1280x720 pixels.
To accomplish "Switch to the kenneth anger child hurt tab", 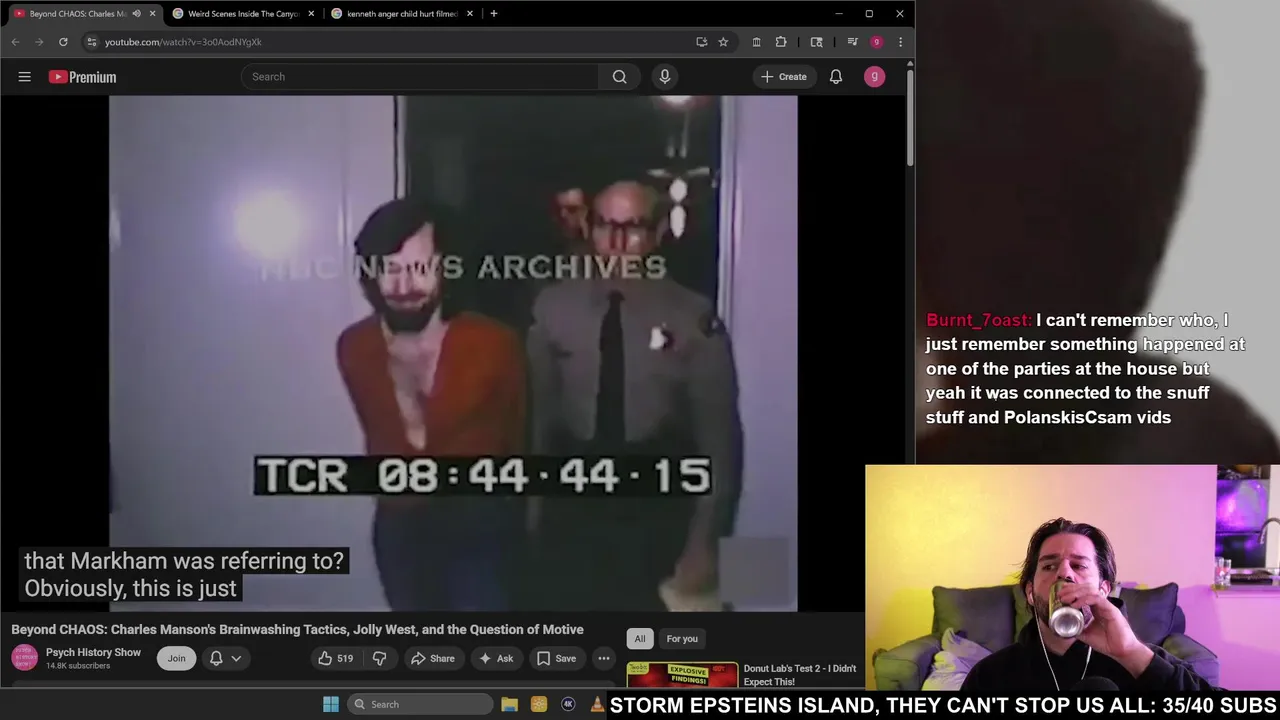I will pos(402,14).
